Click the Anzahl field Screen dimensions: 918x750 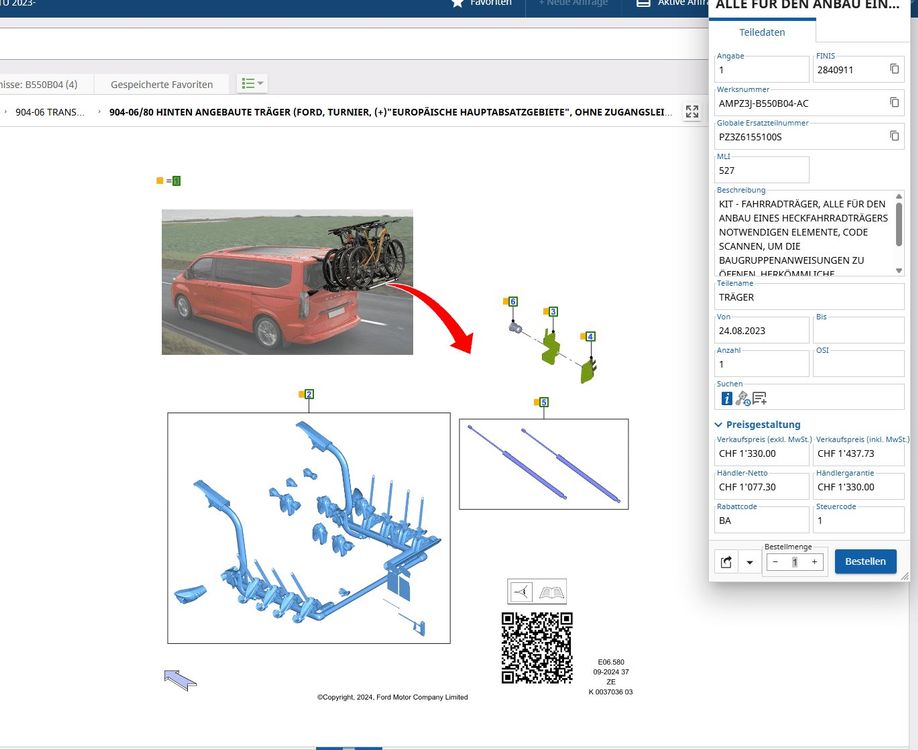[x=762, y=364]
